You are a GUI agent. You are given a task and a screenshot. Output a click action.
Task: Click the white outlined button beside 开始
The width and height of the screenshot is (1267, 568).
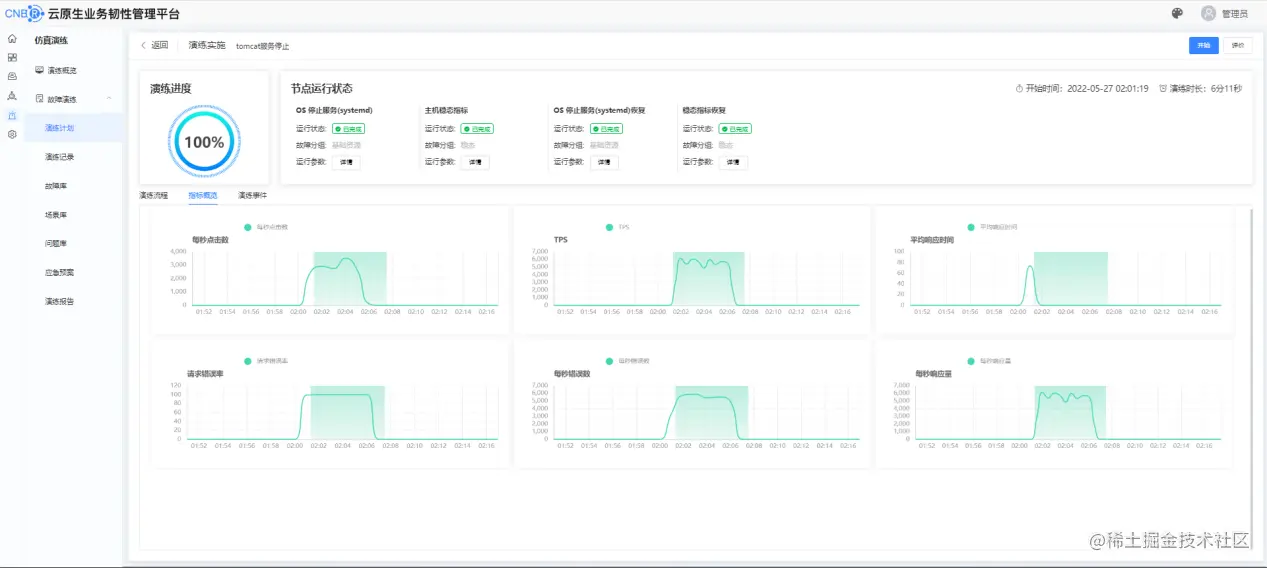click(x=1237, y=45)
